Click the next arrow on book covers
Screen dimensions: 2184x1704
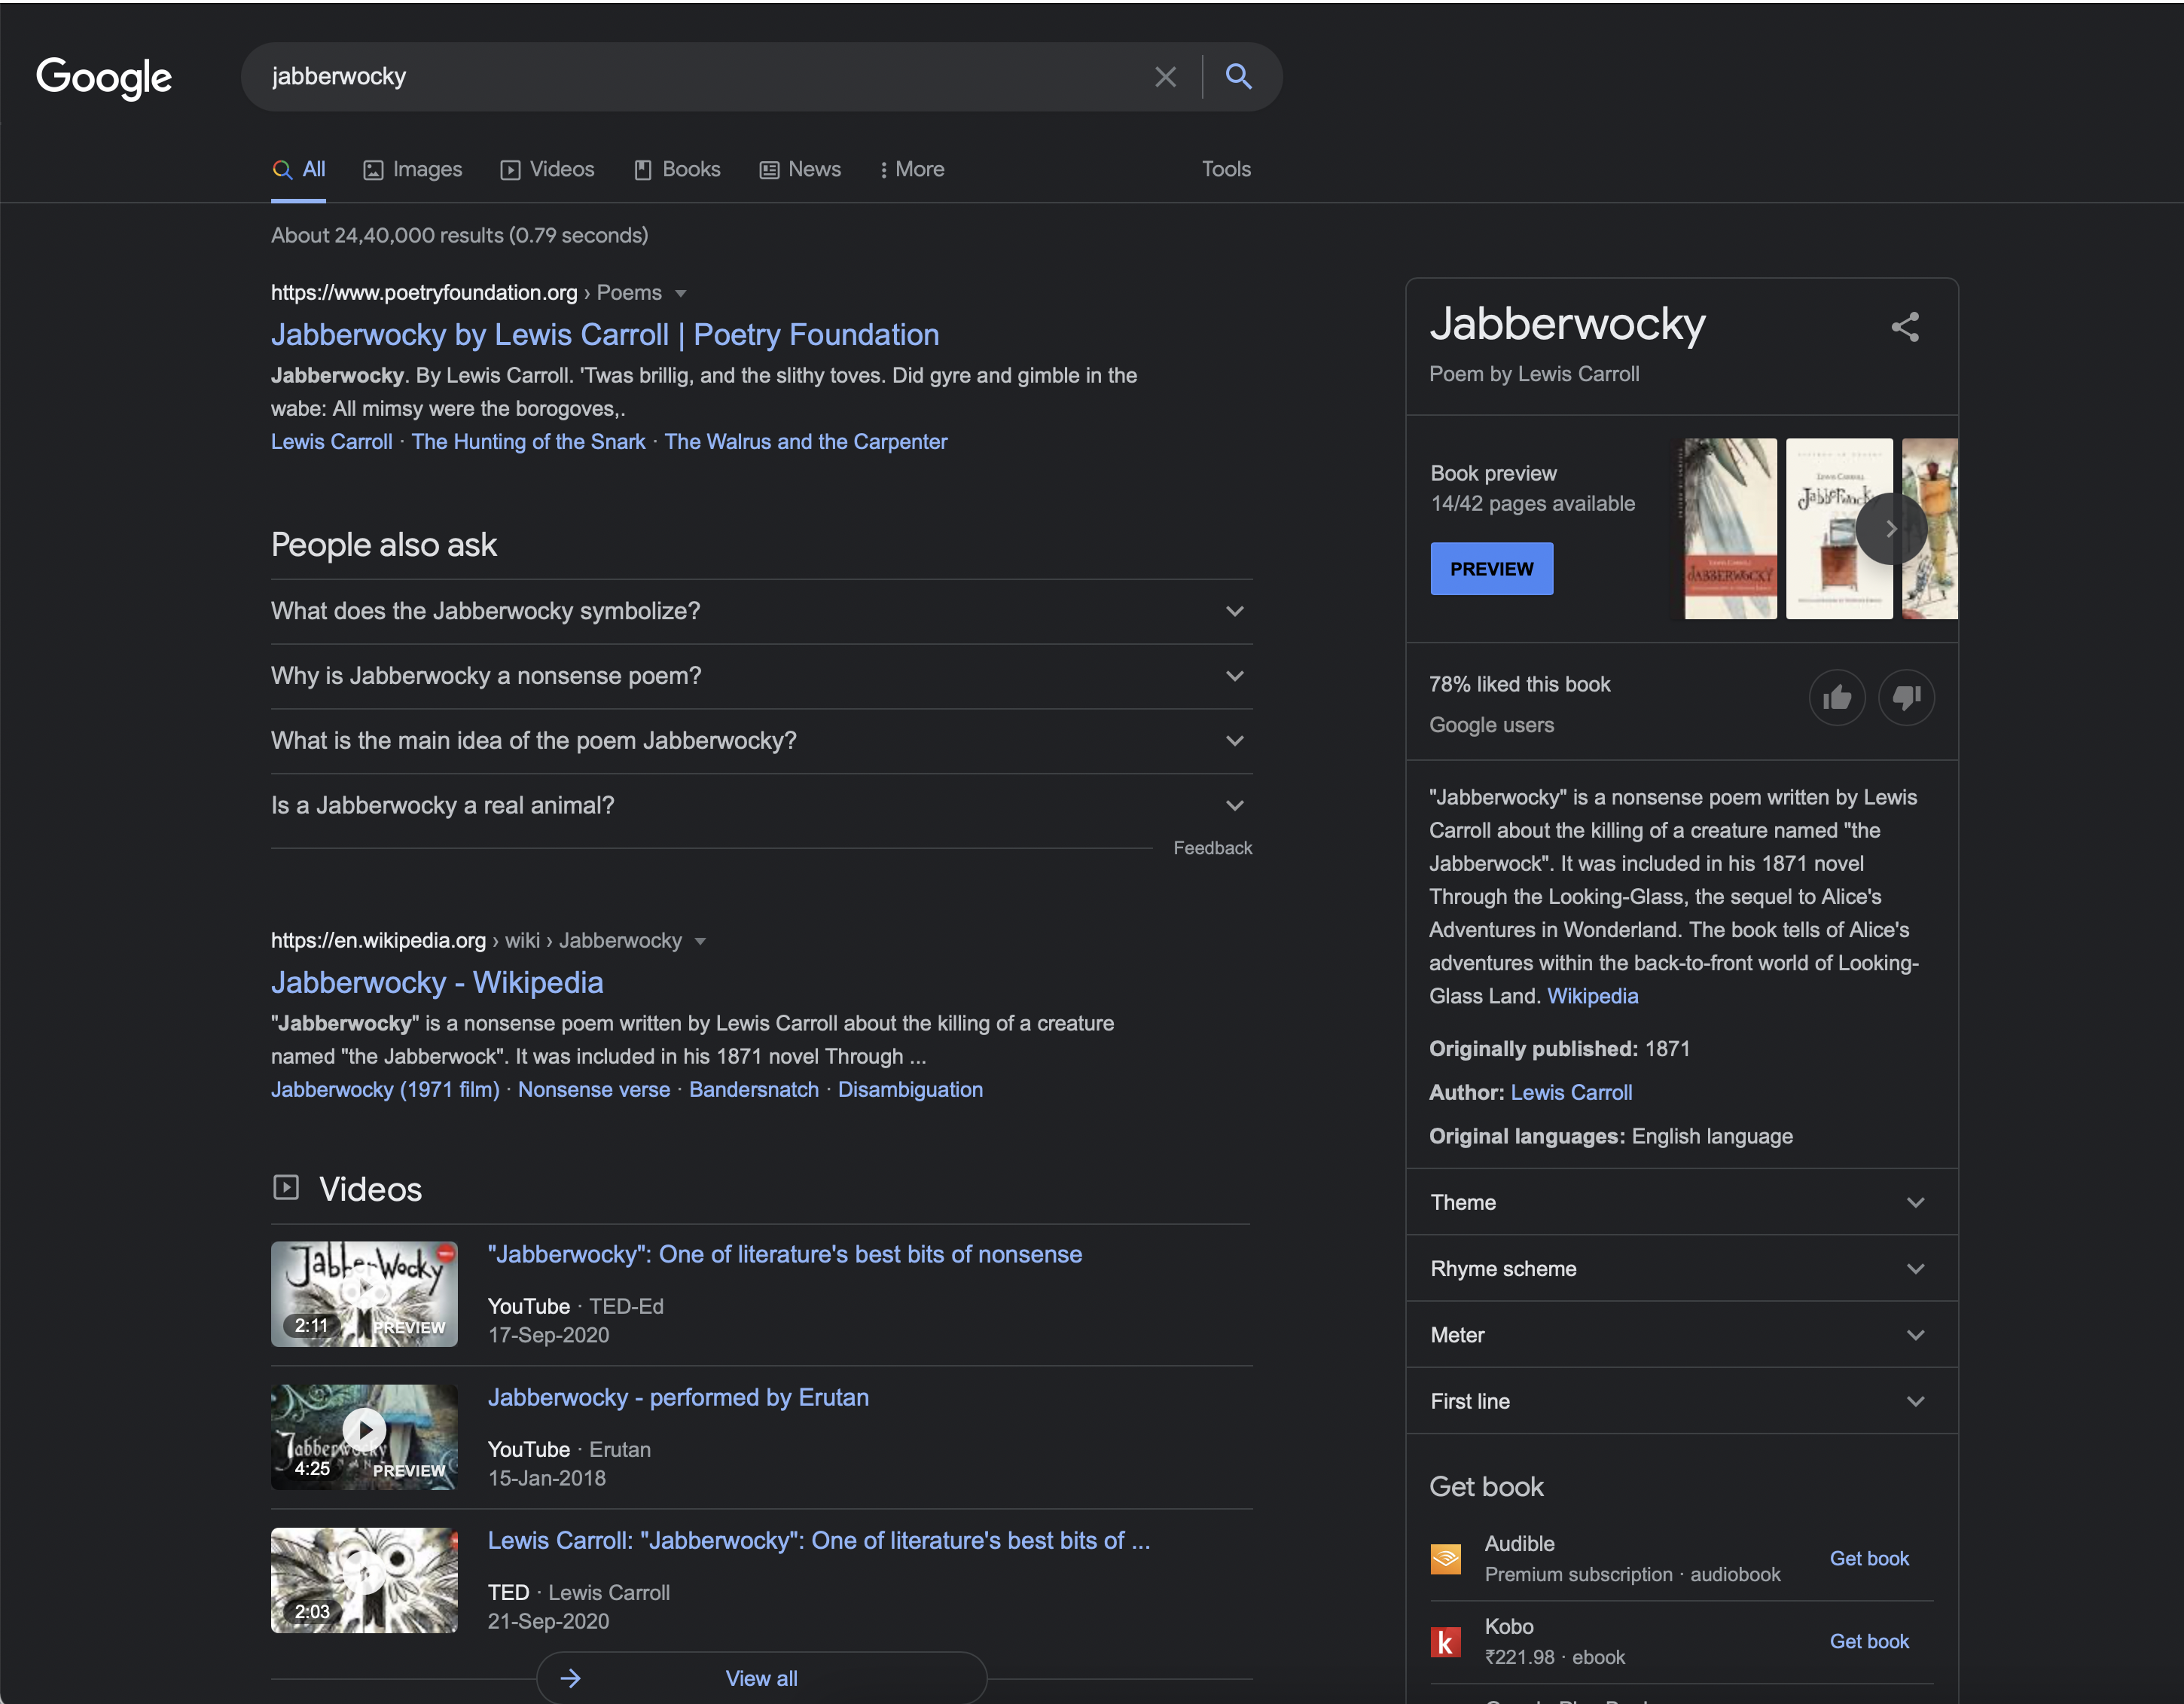[x=1890, y=529]
